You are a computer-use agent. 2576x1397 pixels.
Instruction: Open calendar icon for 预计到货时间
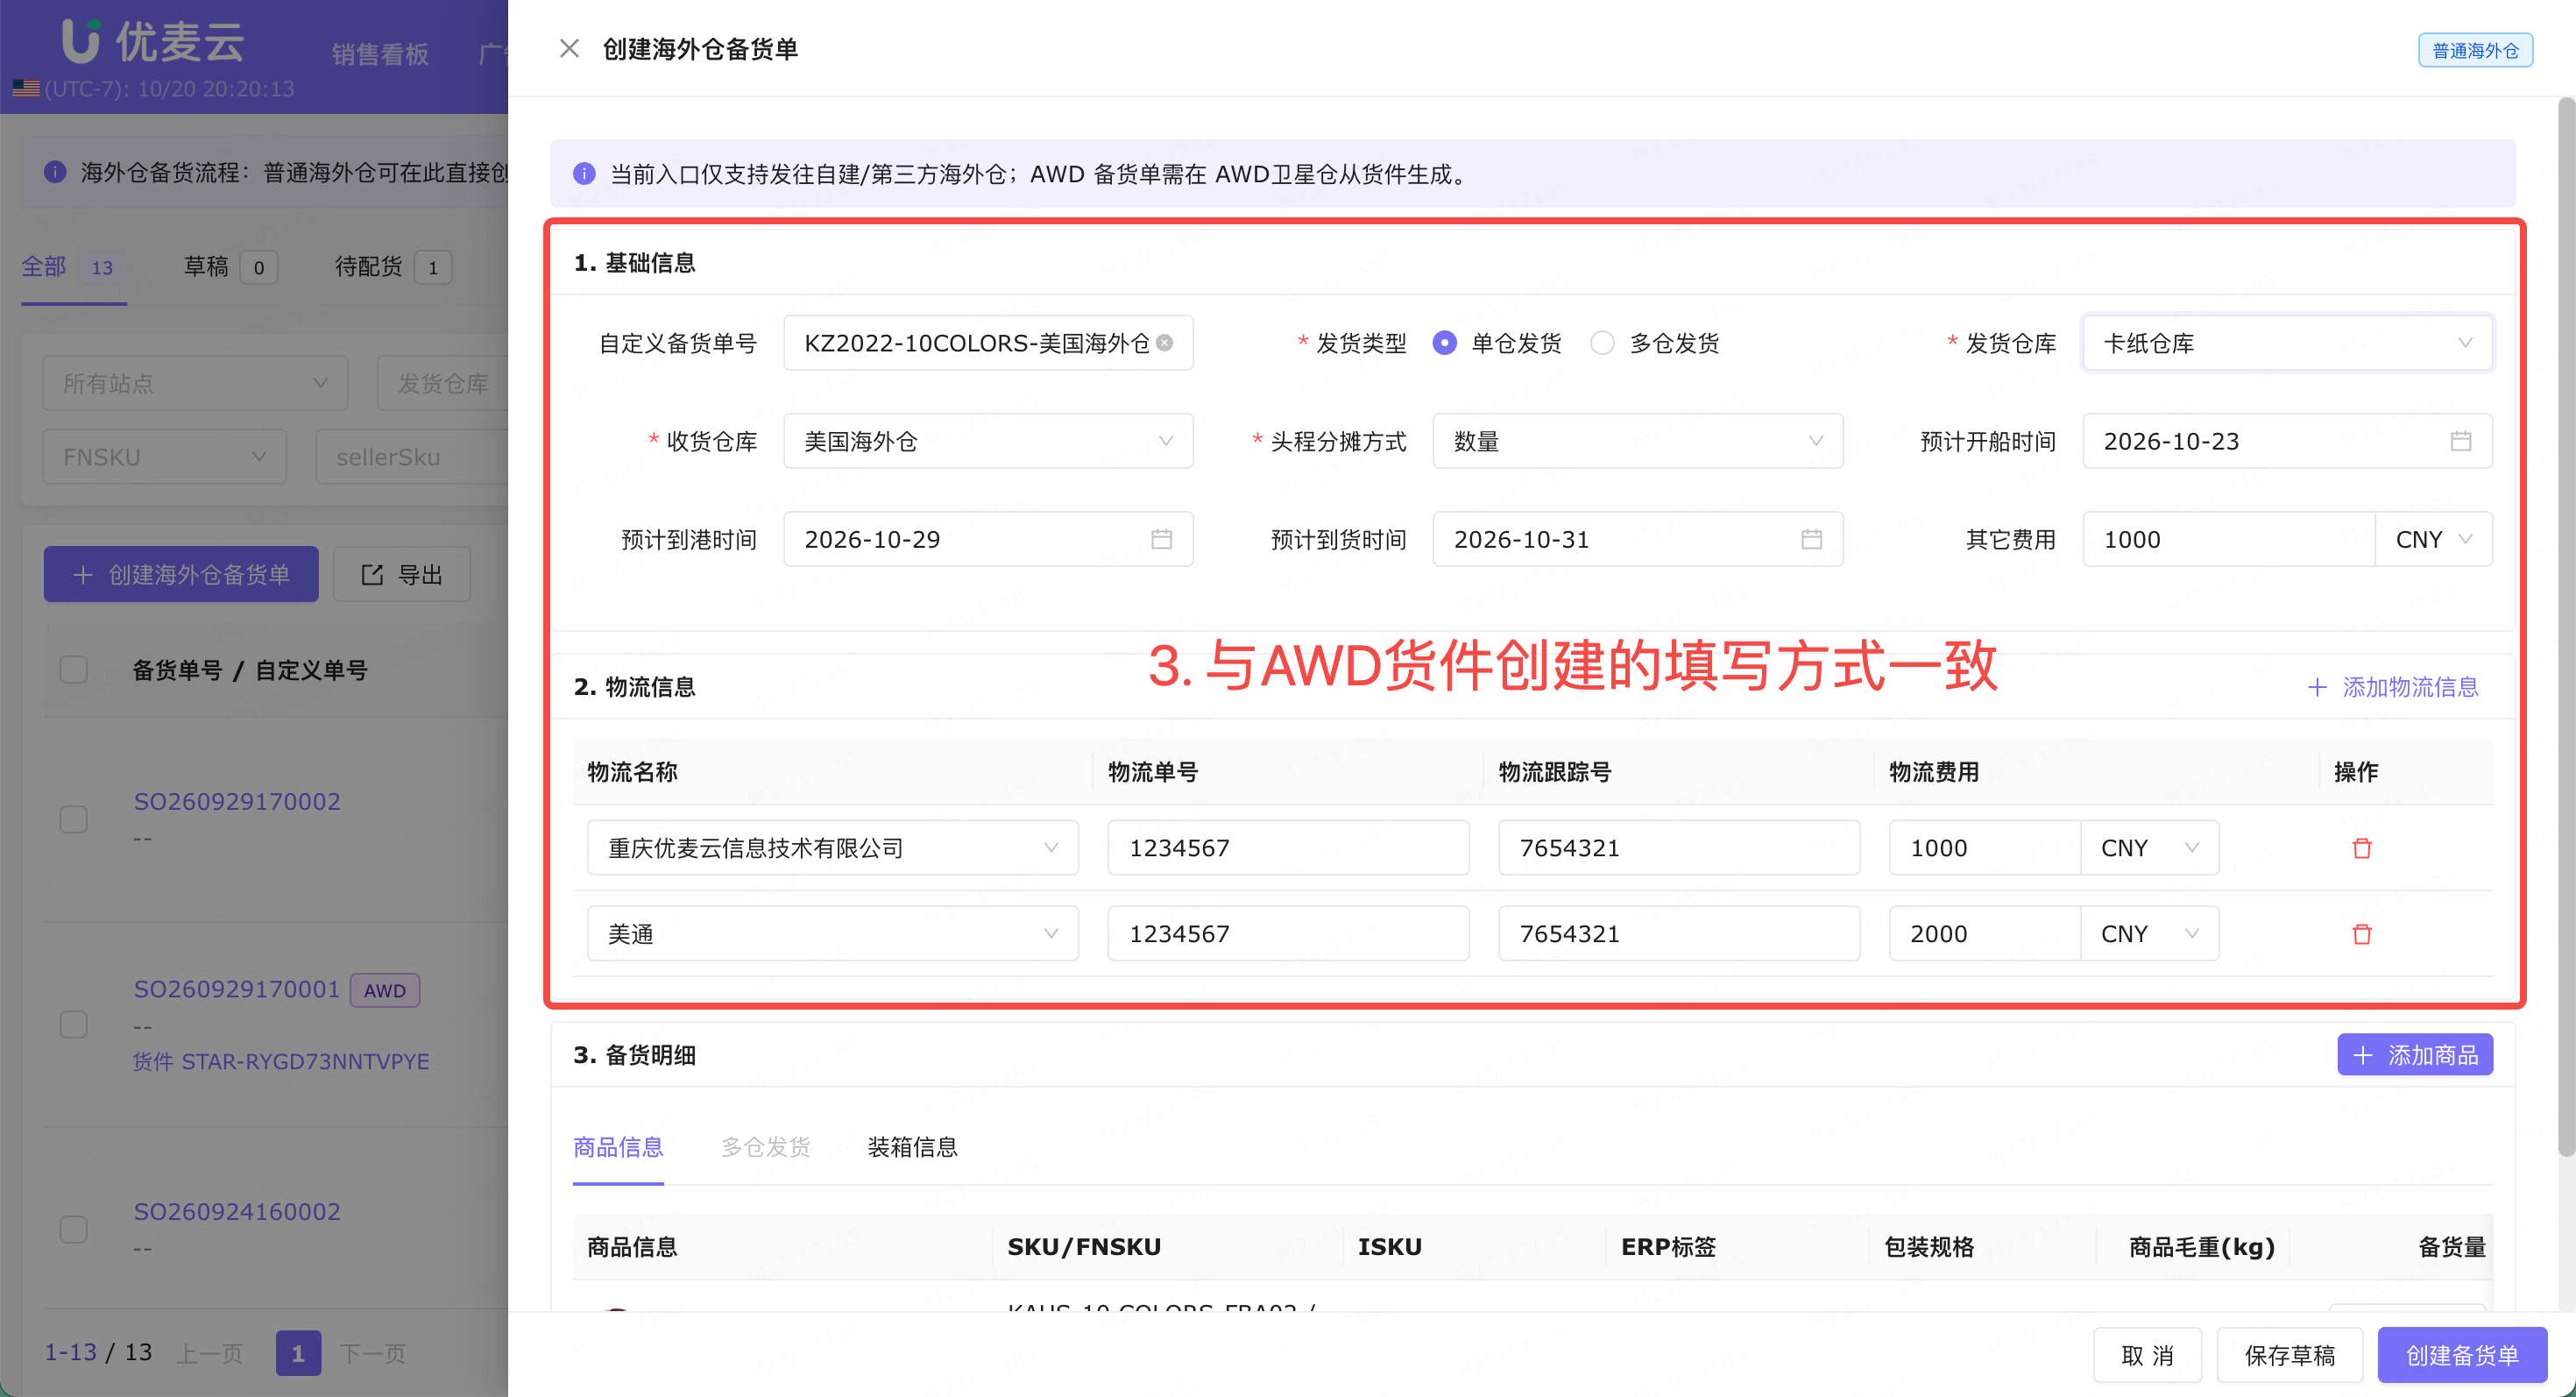[1811, 539]
